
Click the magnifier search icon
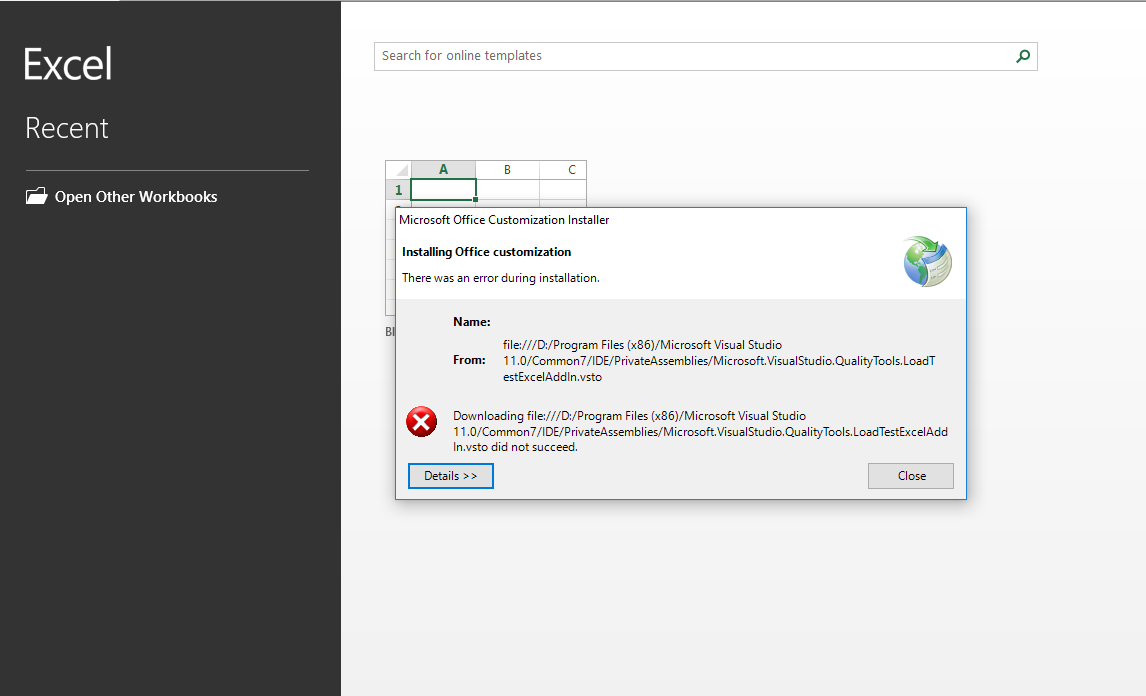point(1023,56)
